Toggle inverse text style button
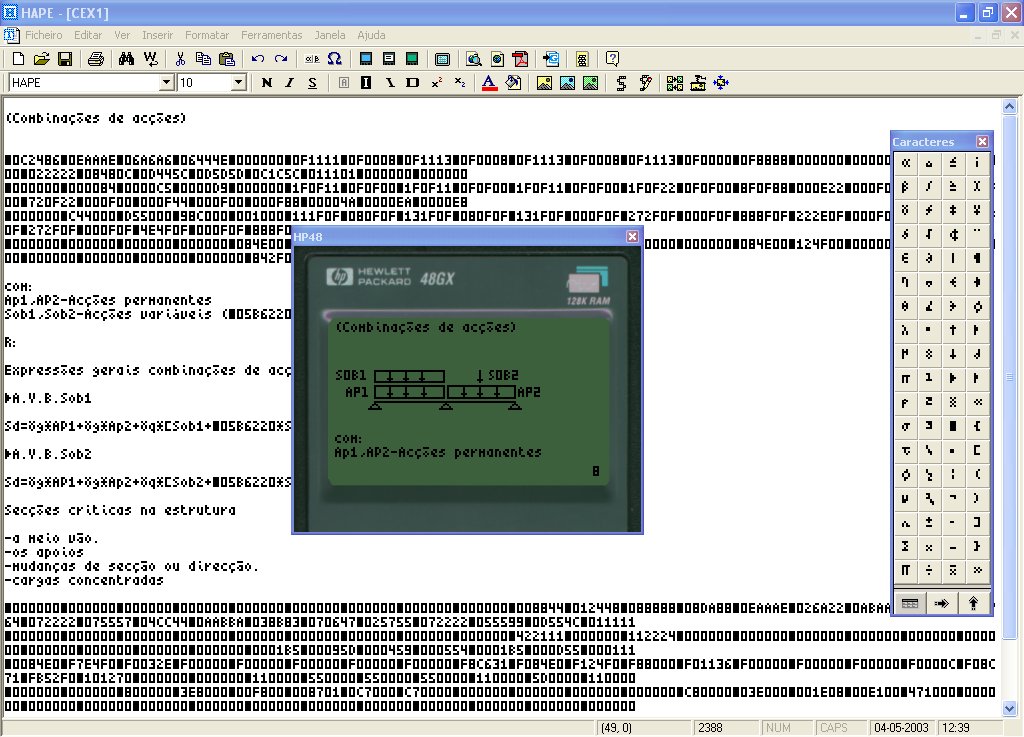This screenshot has height=737, width=1024. point(366,82)
